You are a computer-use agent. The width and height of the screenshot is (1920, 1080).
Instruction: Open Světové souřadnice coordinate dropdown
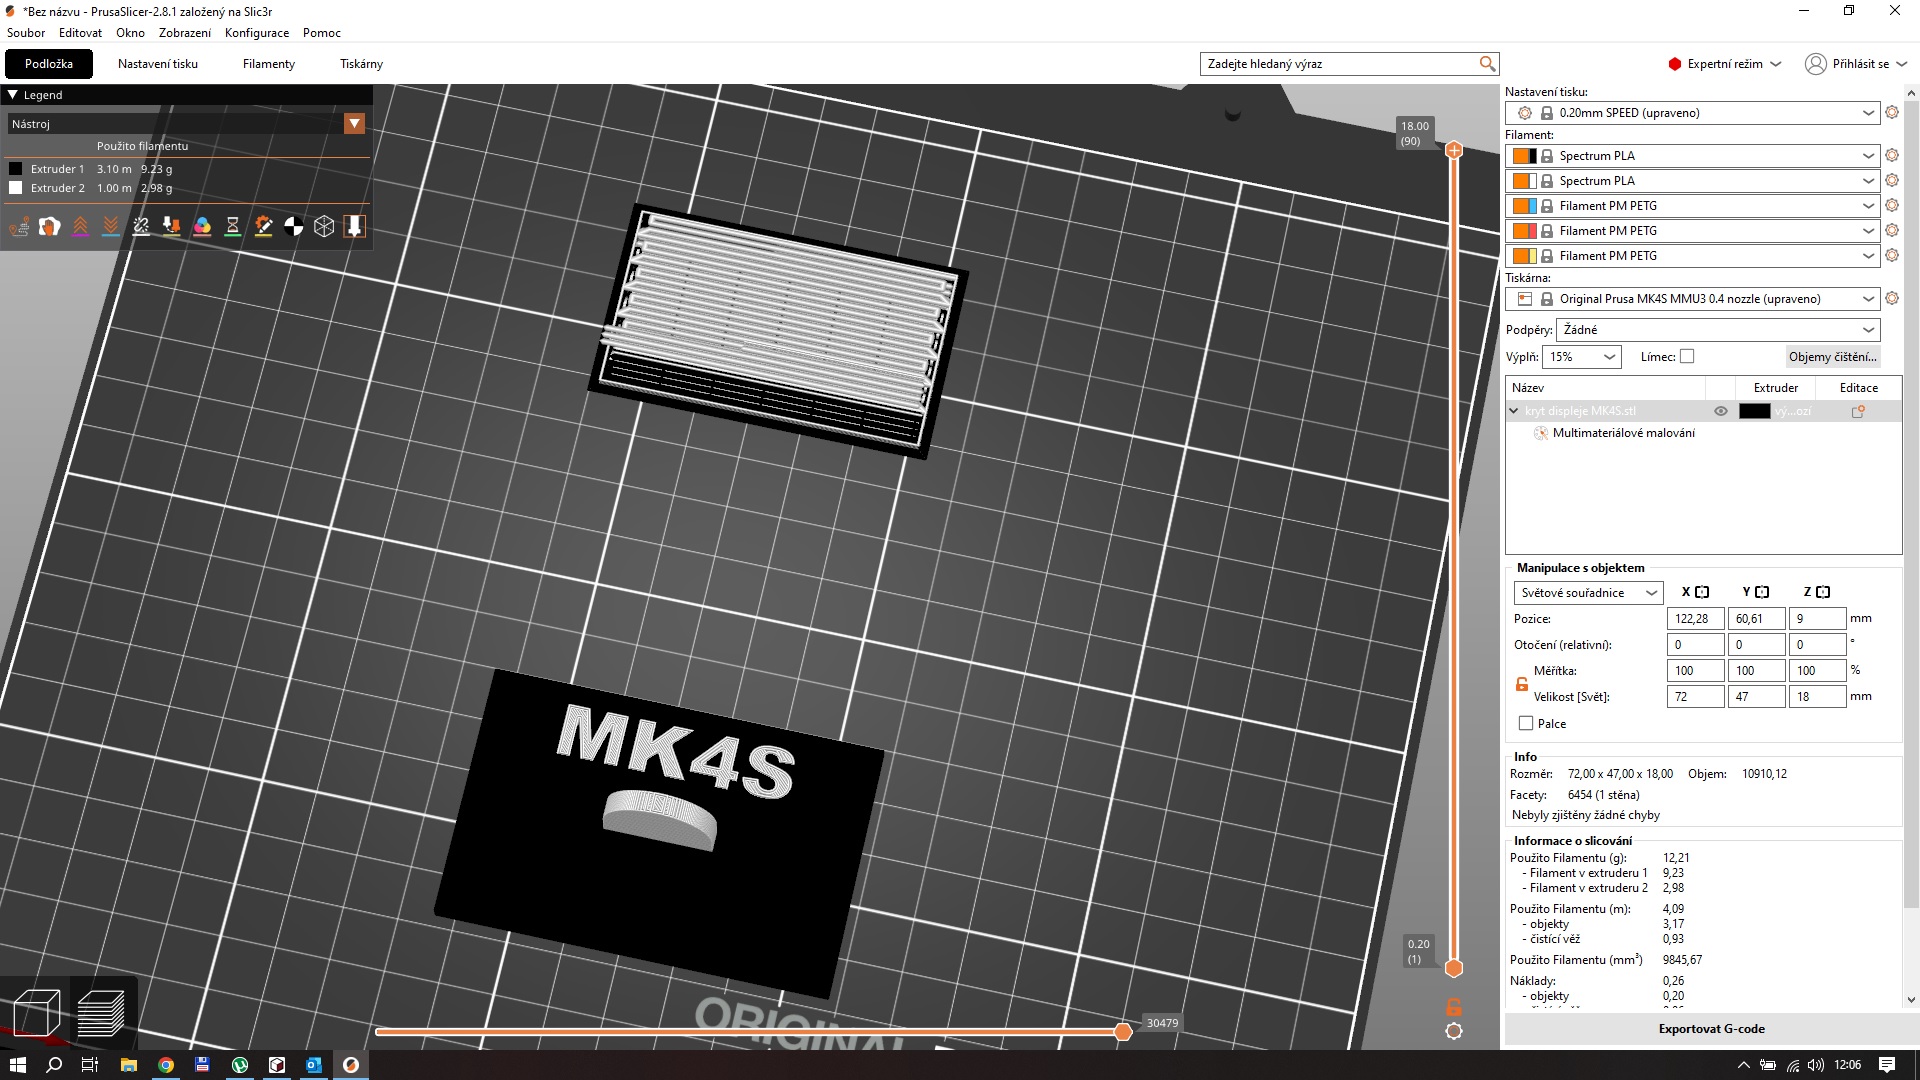[x=1588, y=593]
